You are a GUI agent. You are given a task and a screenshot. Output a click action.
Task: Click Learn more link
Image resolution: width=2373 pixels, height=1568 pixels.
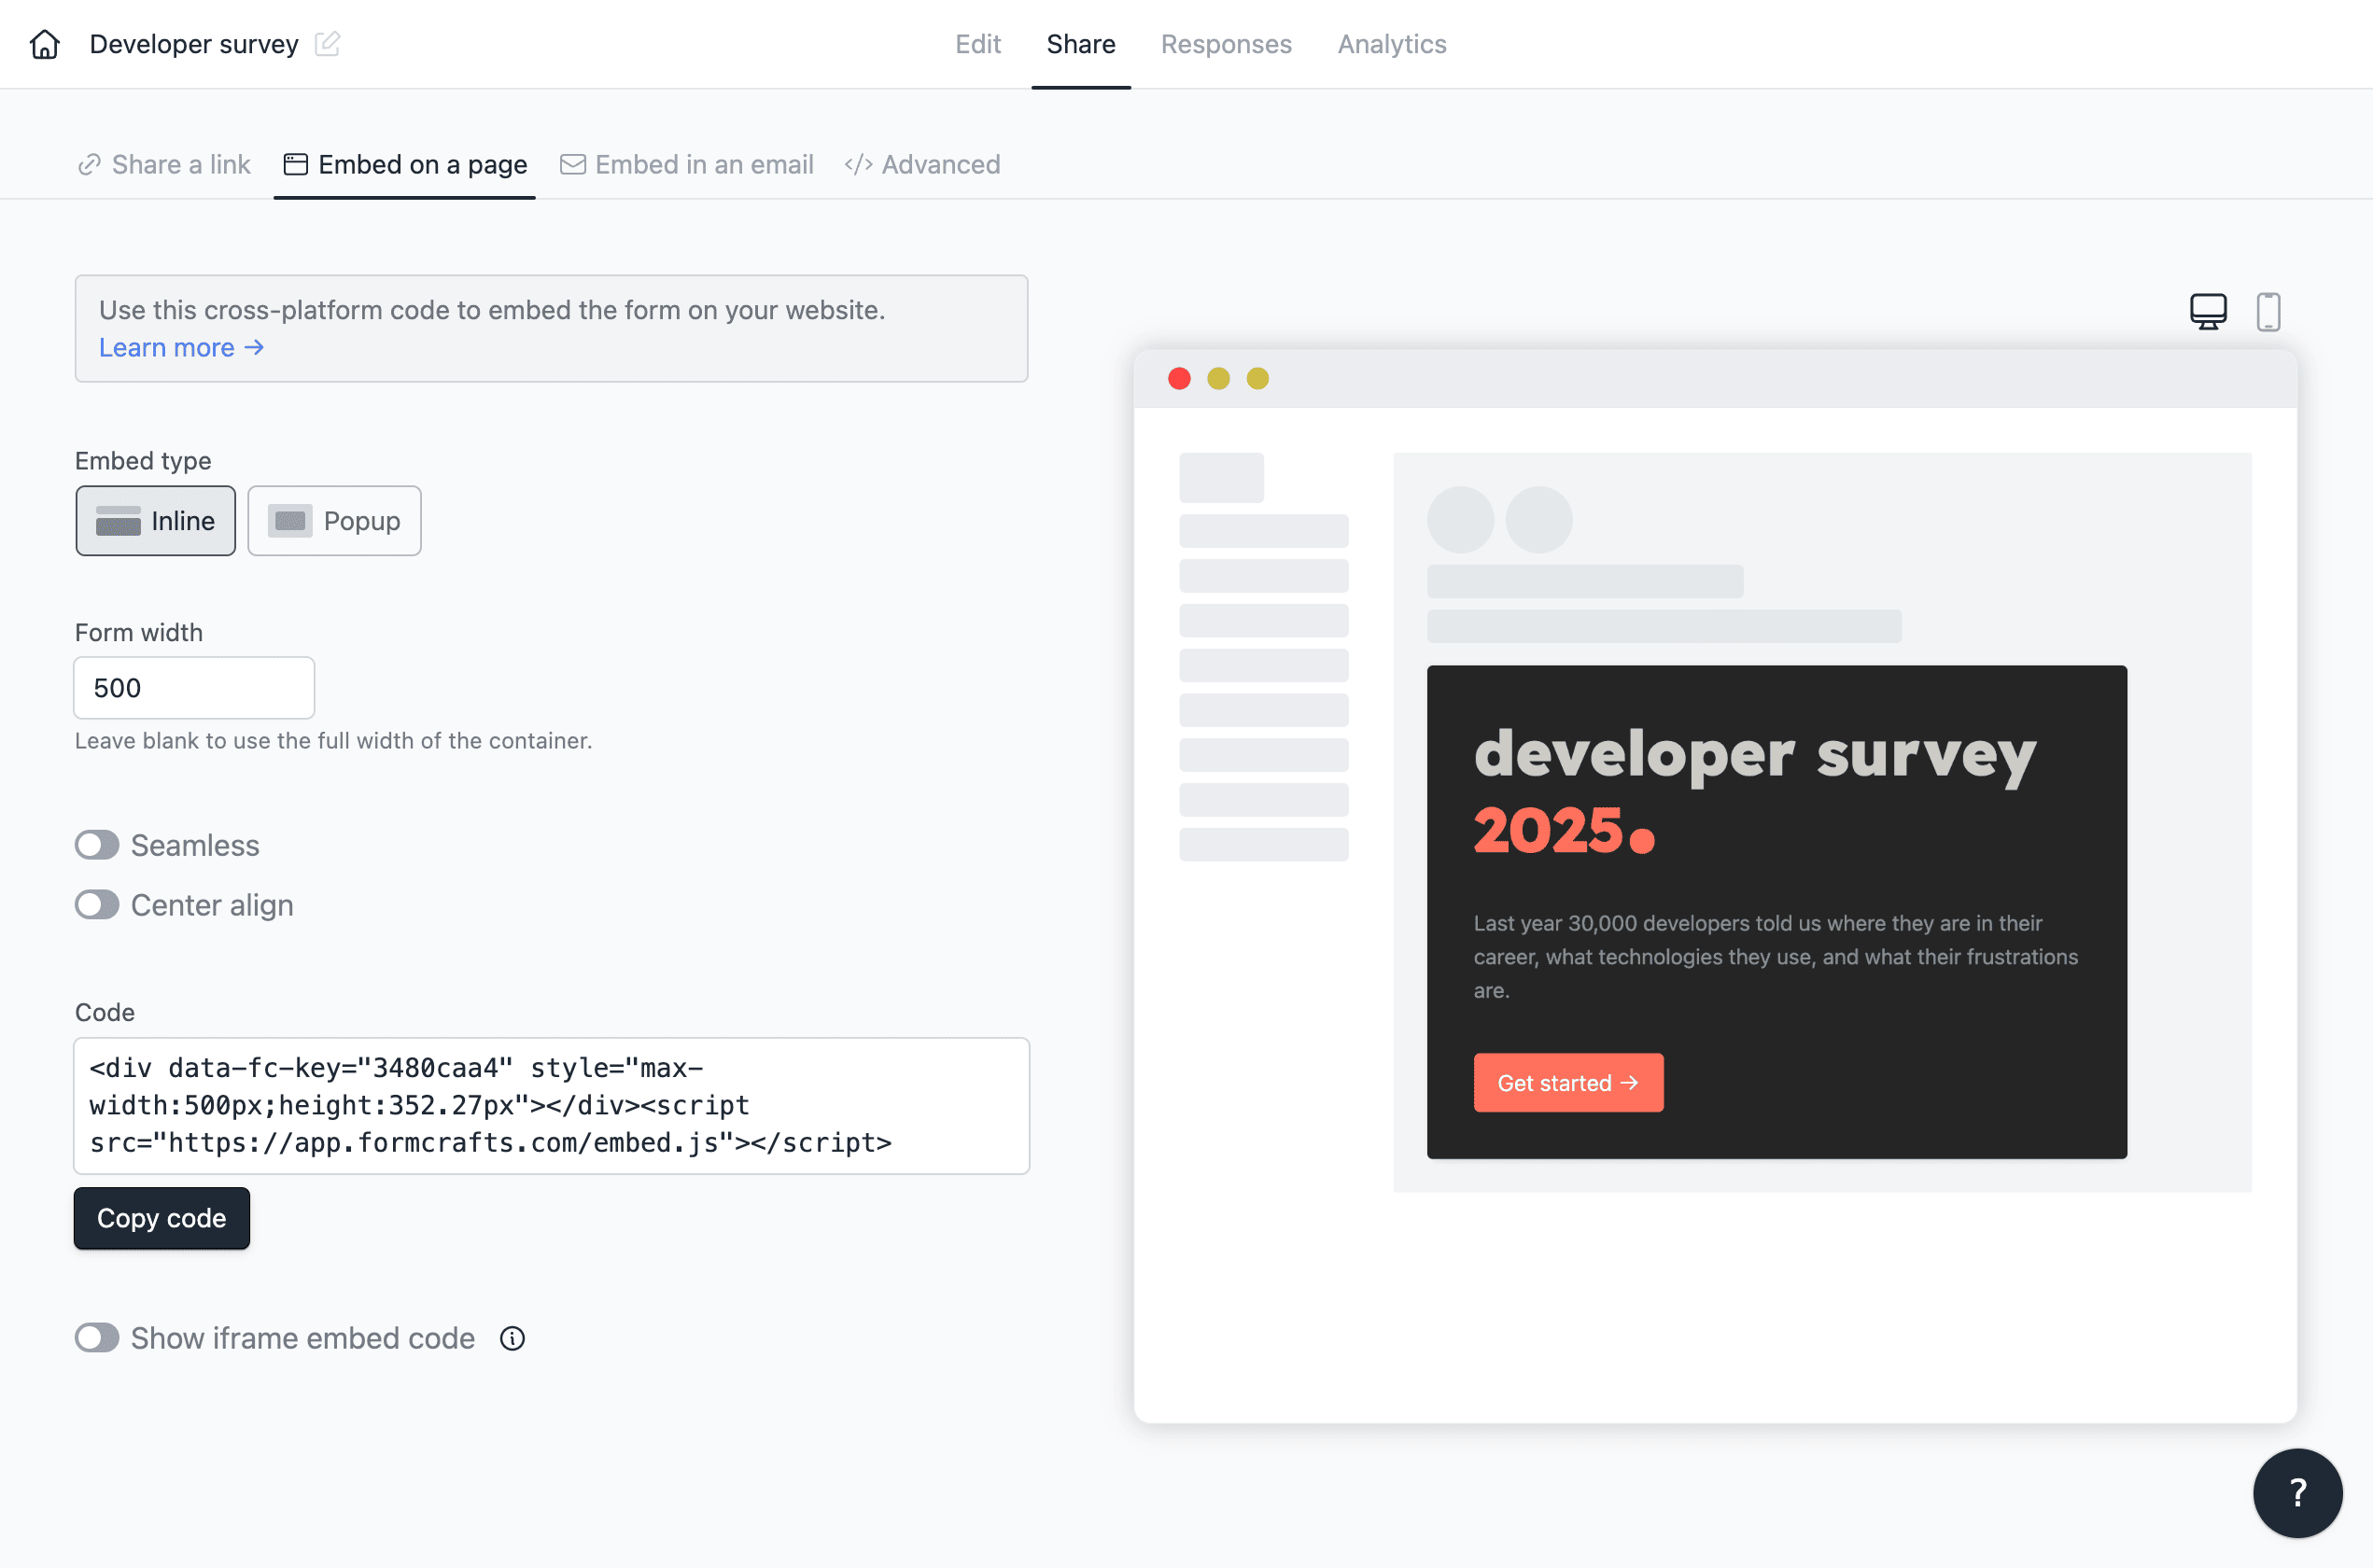pos(182,346)
